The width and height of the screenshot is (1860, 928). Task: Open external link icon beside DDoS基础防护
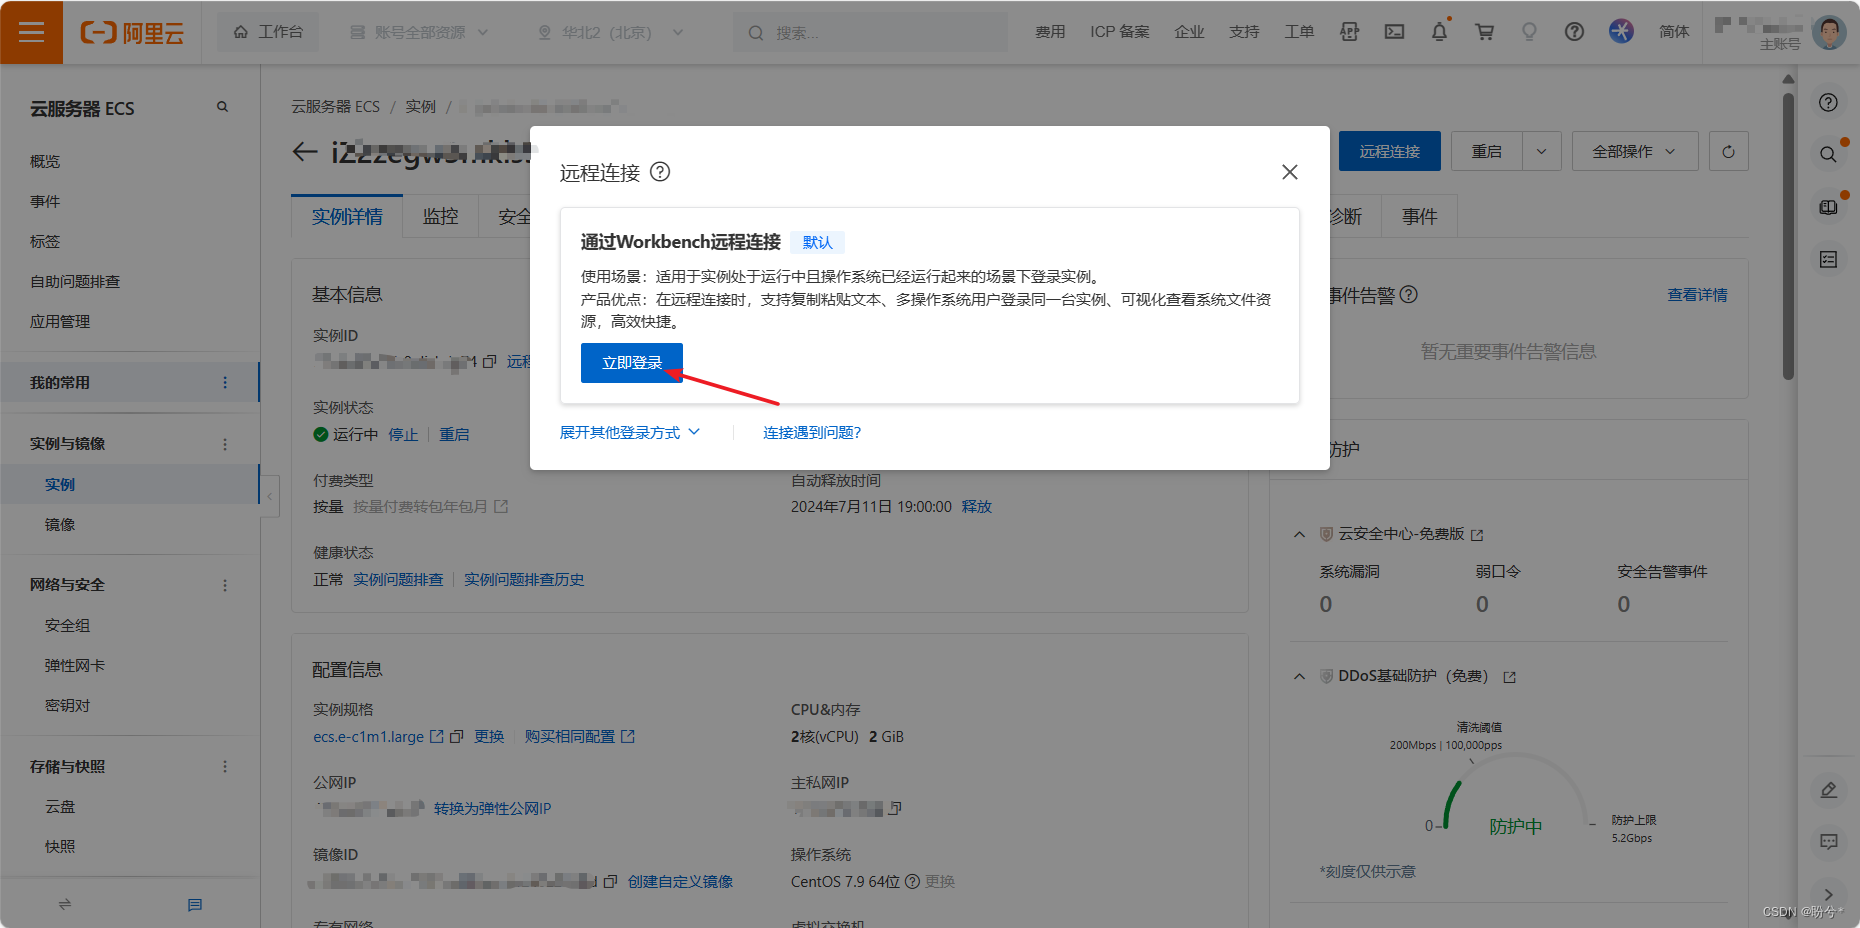pos(1509,677)
